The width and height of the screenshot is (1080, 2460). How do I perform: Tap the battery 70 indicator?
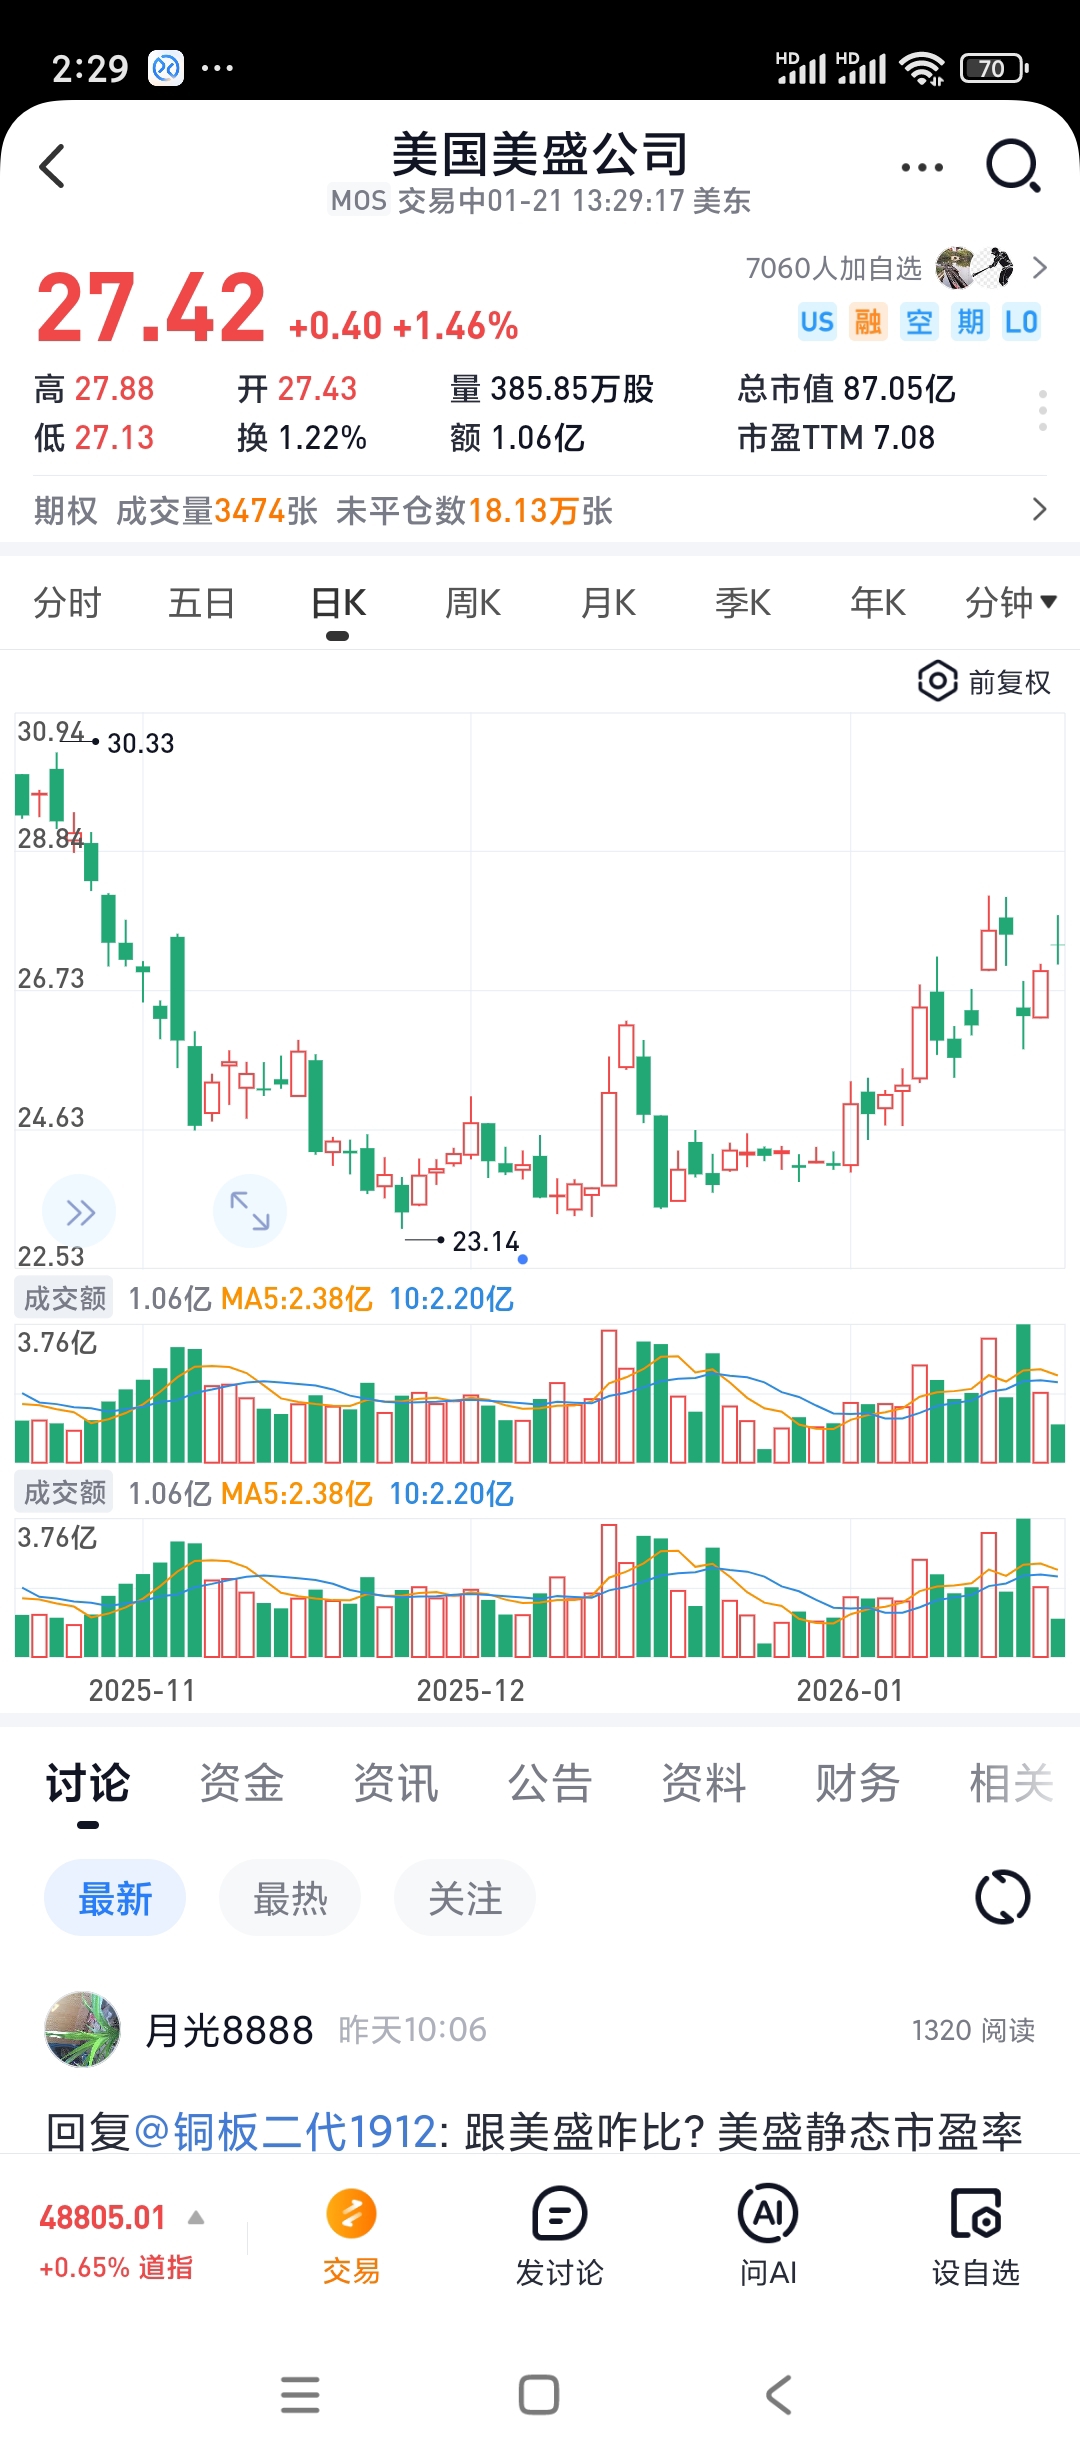point(994,68)
